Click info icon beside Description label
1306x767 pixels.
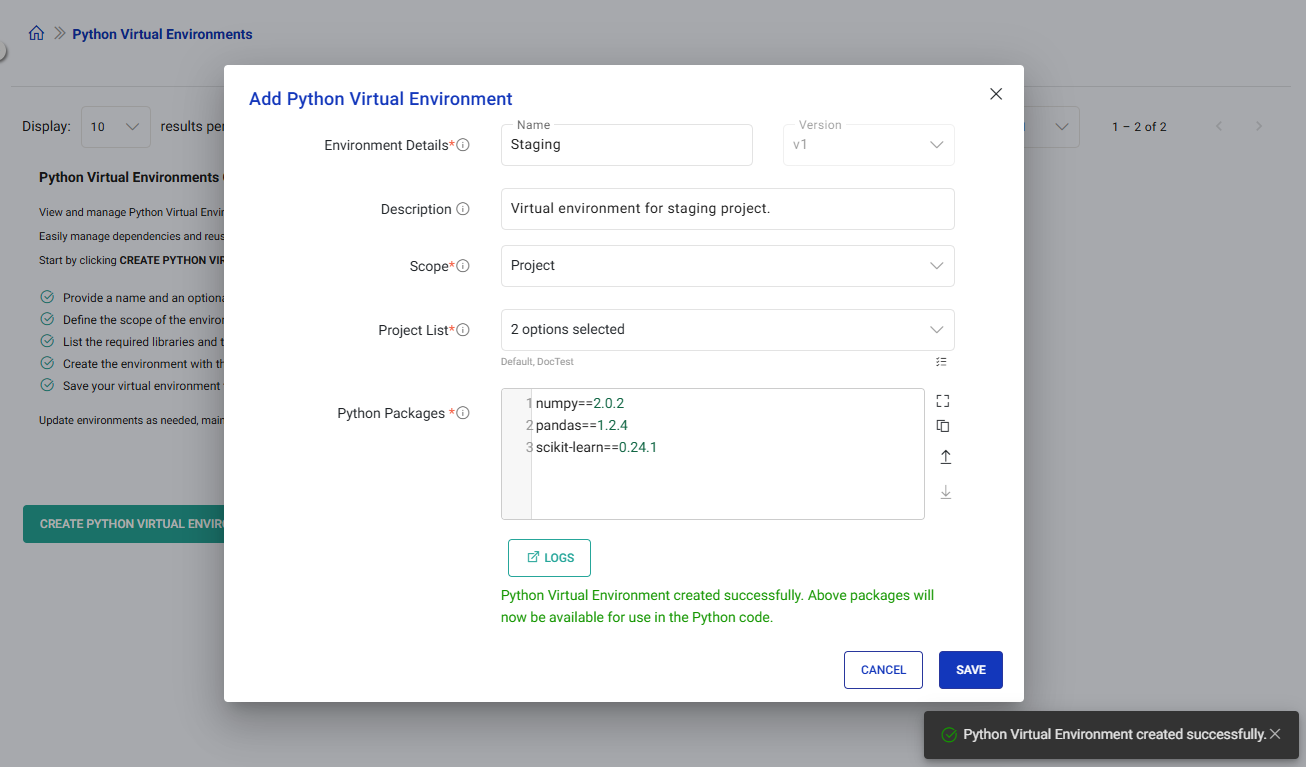pos(463,209)
